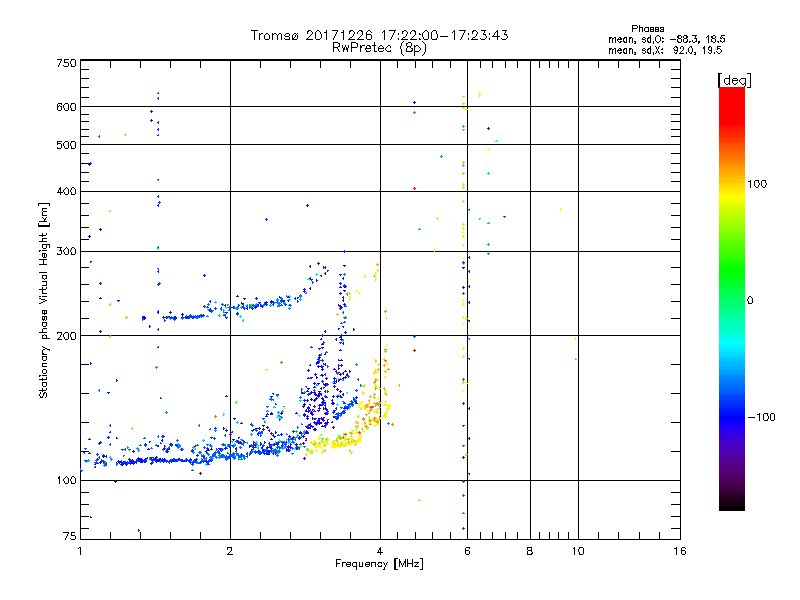
Task: Click the 'RwPretec (8p)' subtitle
Action: 379,48
